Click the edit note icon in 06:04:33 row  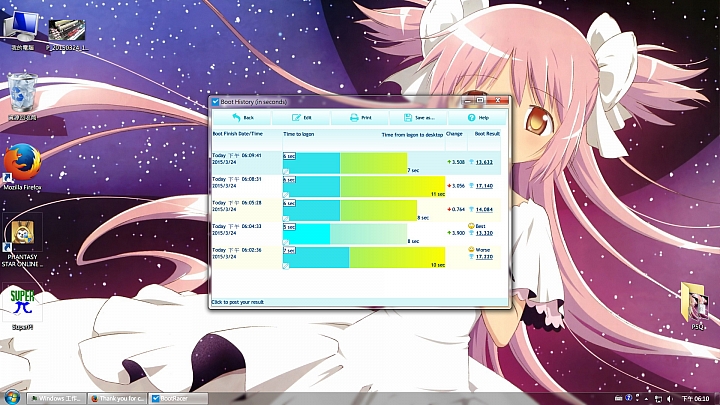(286, 242)
